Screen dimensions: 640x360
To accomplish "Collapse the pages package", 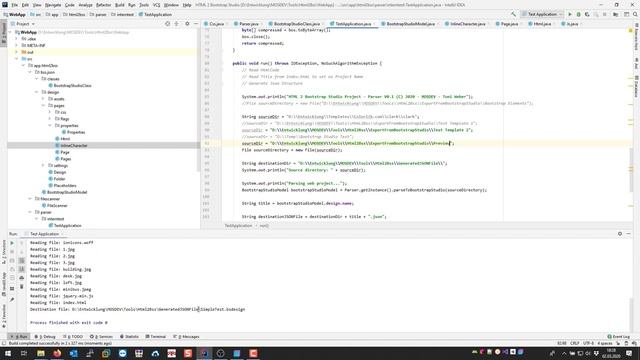I will [43, 106].
